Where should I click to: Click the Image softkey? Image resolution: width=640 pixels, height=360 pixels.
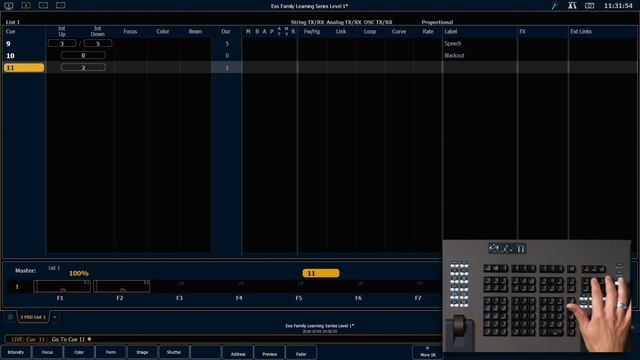pos(142,352)
